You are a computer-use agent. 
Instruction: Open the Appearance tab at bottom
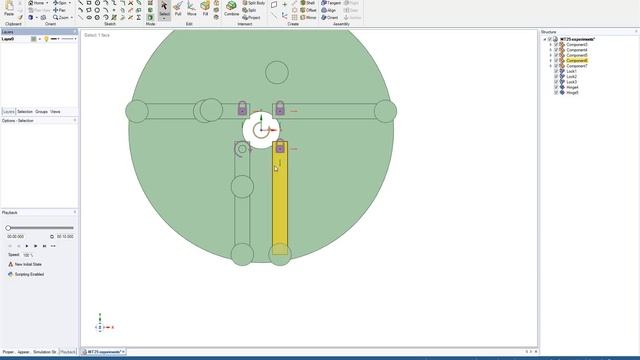tap(23, 352)
